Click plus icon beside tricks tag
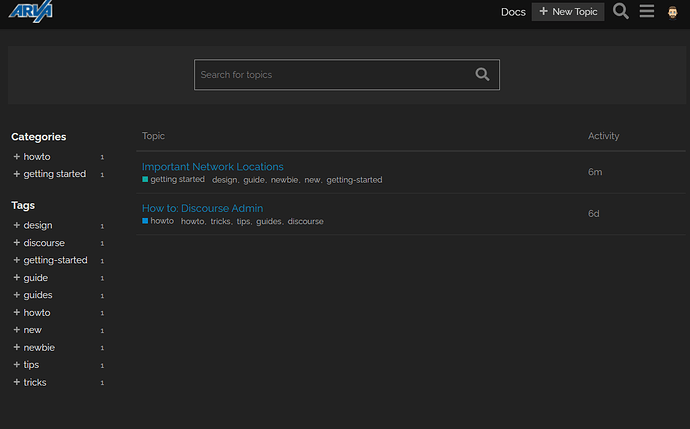The height and width of the screenshot is (429, 690). click(17, 382)
